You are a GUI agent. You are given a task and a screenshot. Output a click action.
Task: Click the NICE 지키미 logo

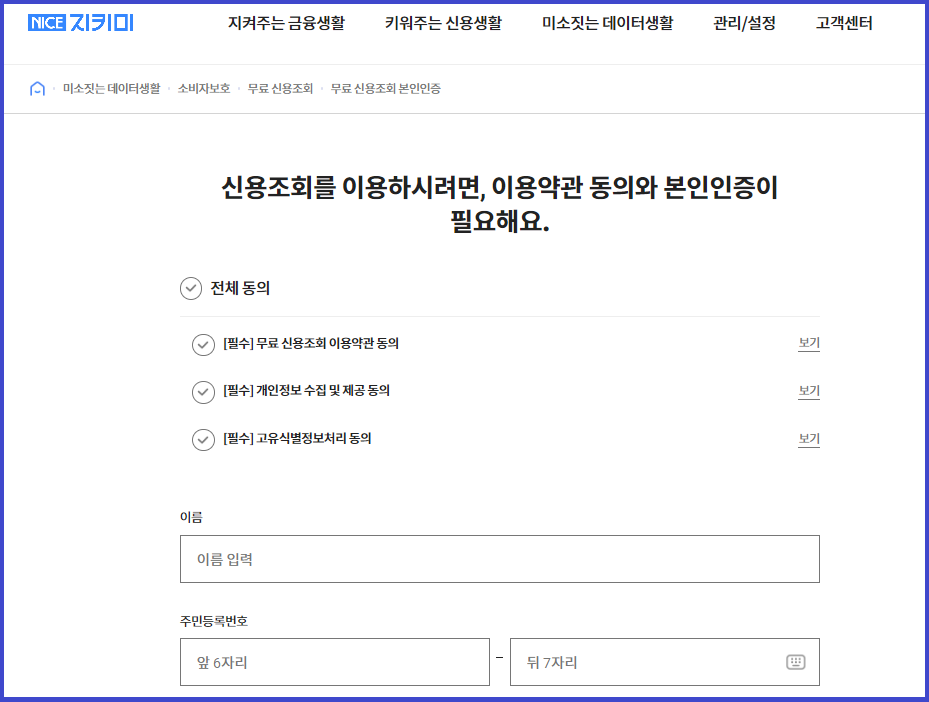point(81,23)
